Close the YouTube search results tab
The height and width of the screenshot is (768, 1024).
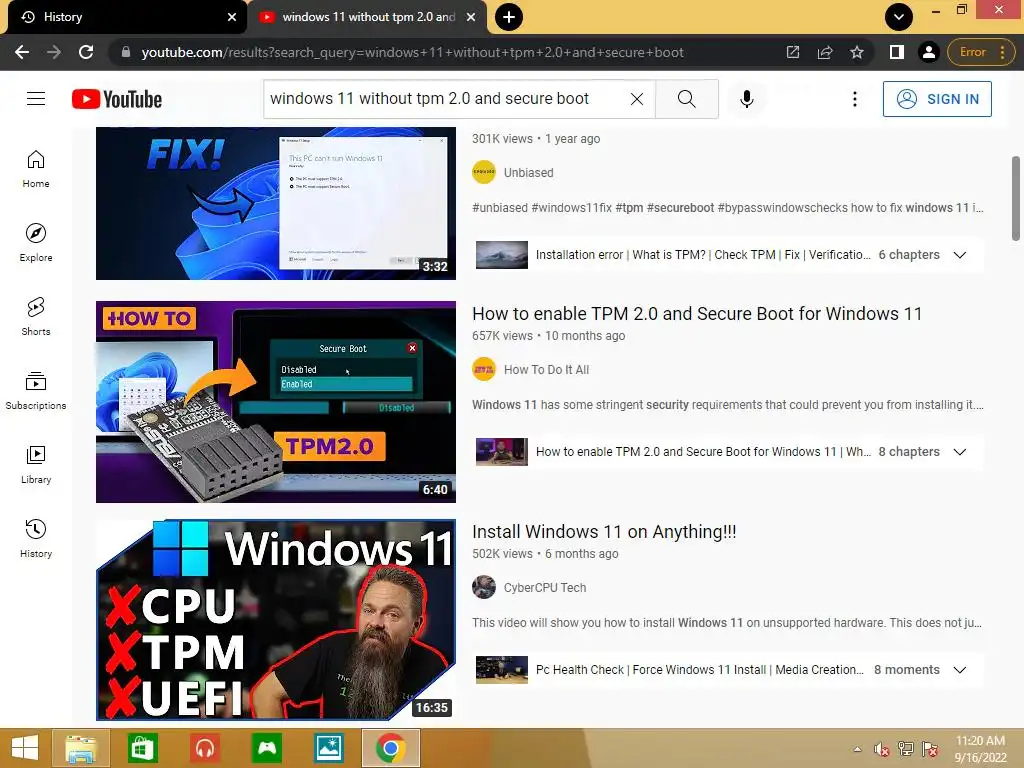coord(471,17)
